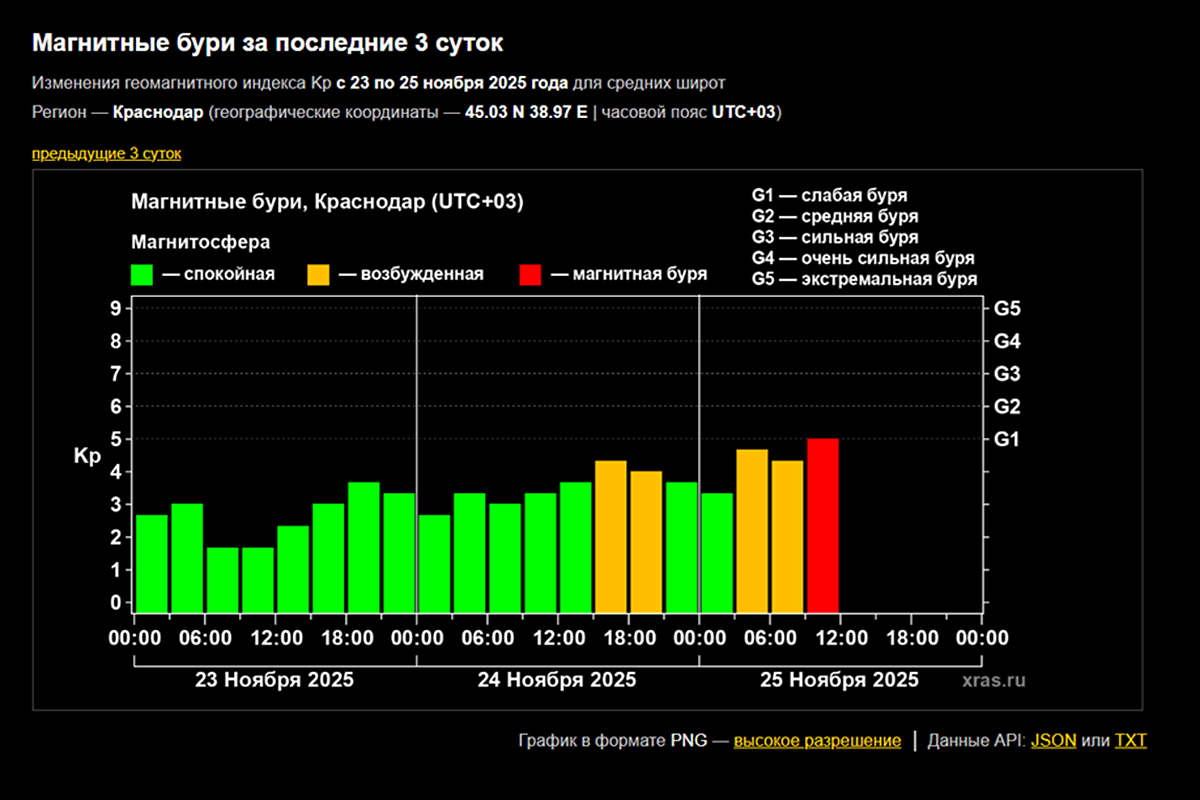
Task: Open the «высокое разрешение» PNG link
Action: point(817,741)
